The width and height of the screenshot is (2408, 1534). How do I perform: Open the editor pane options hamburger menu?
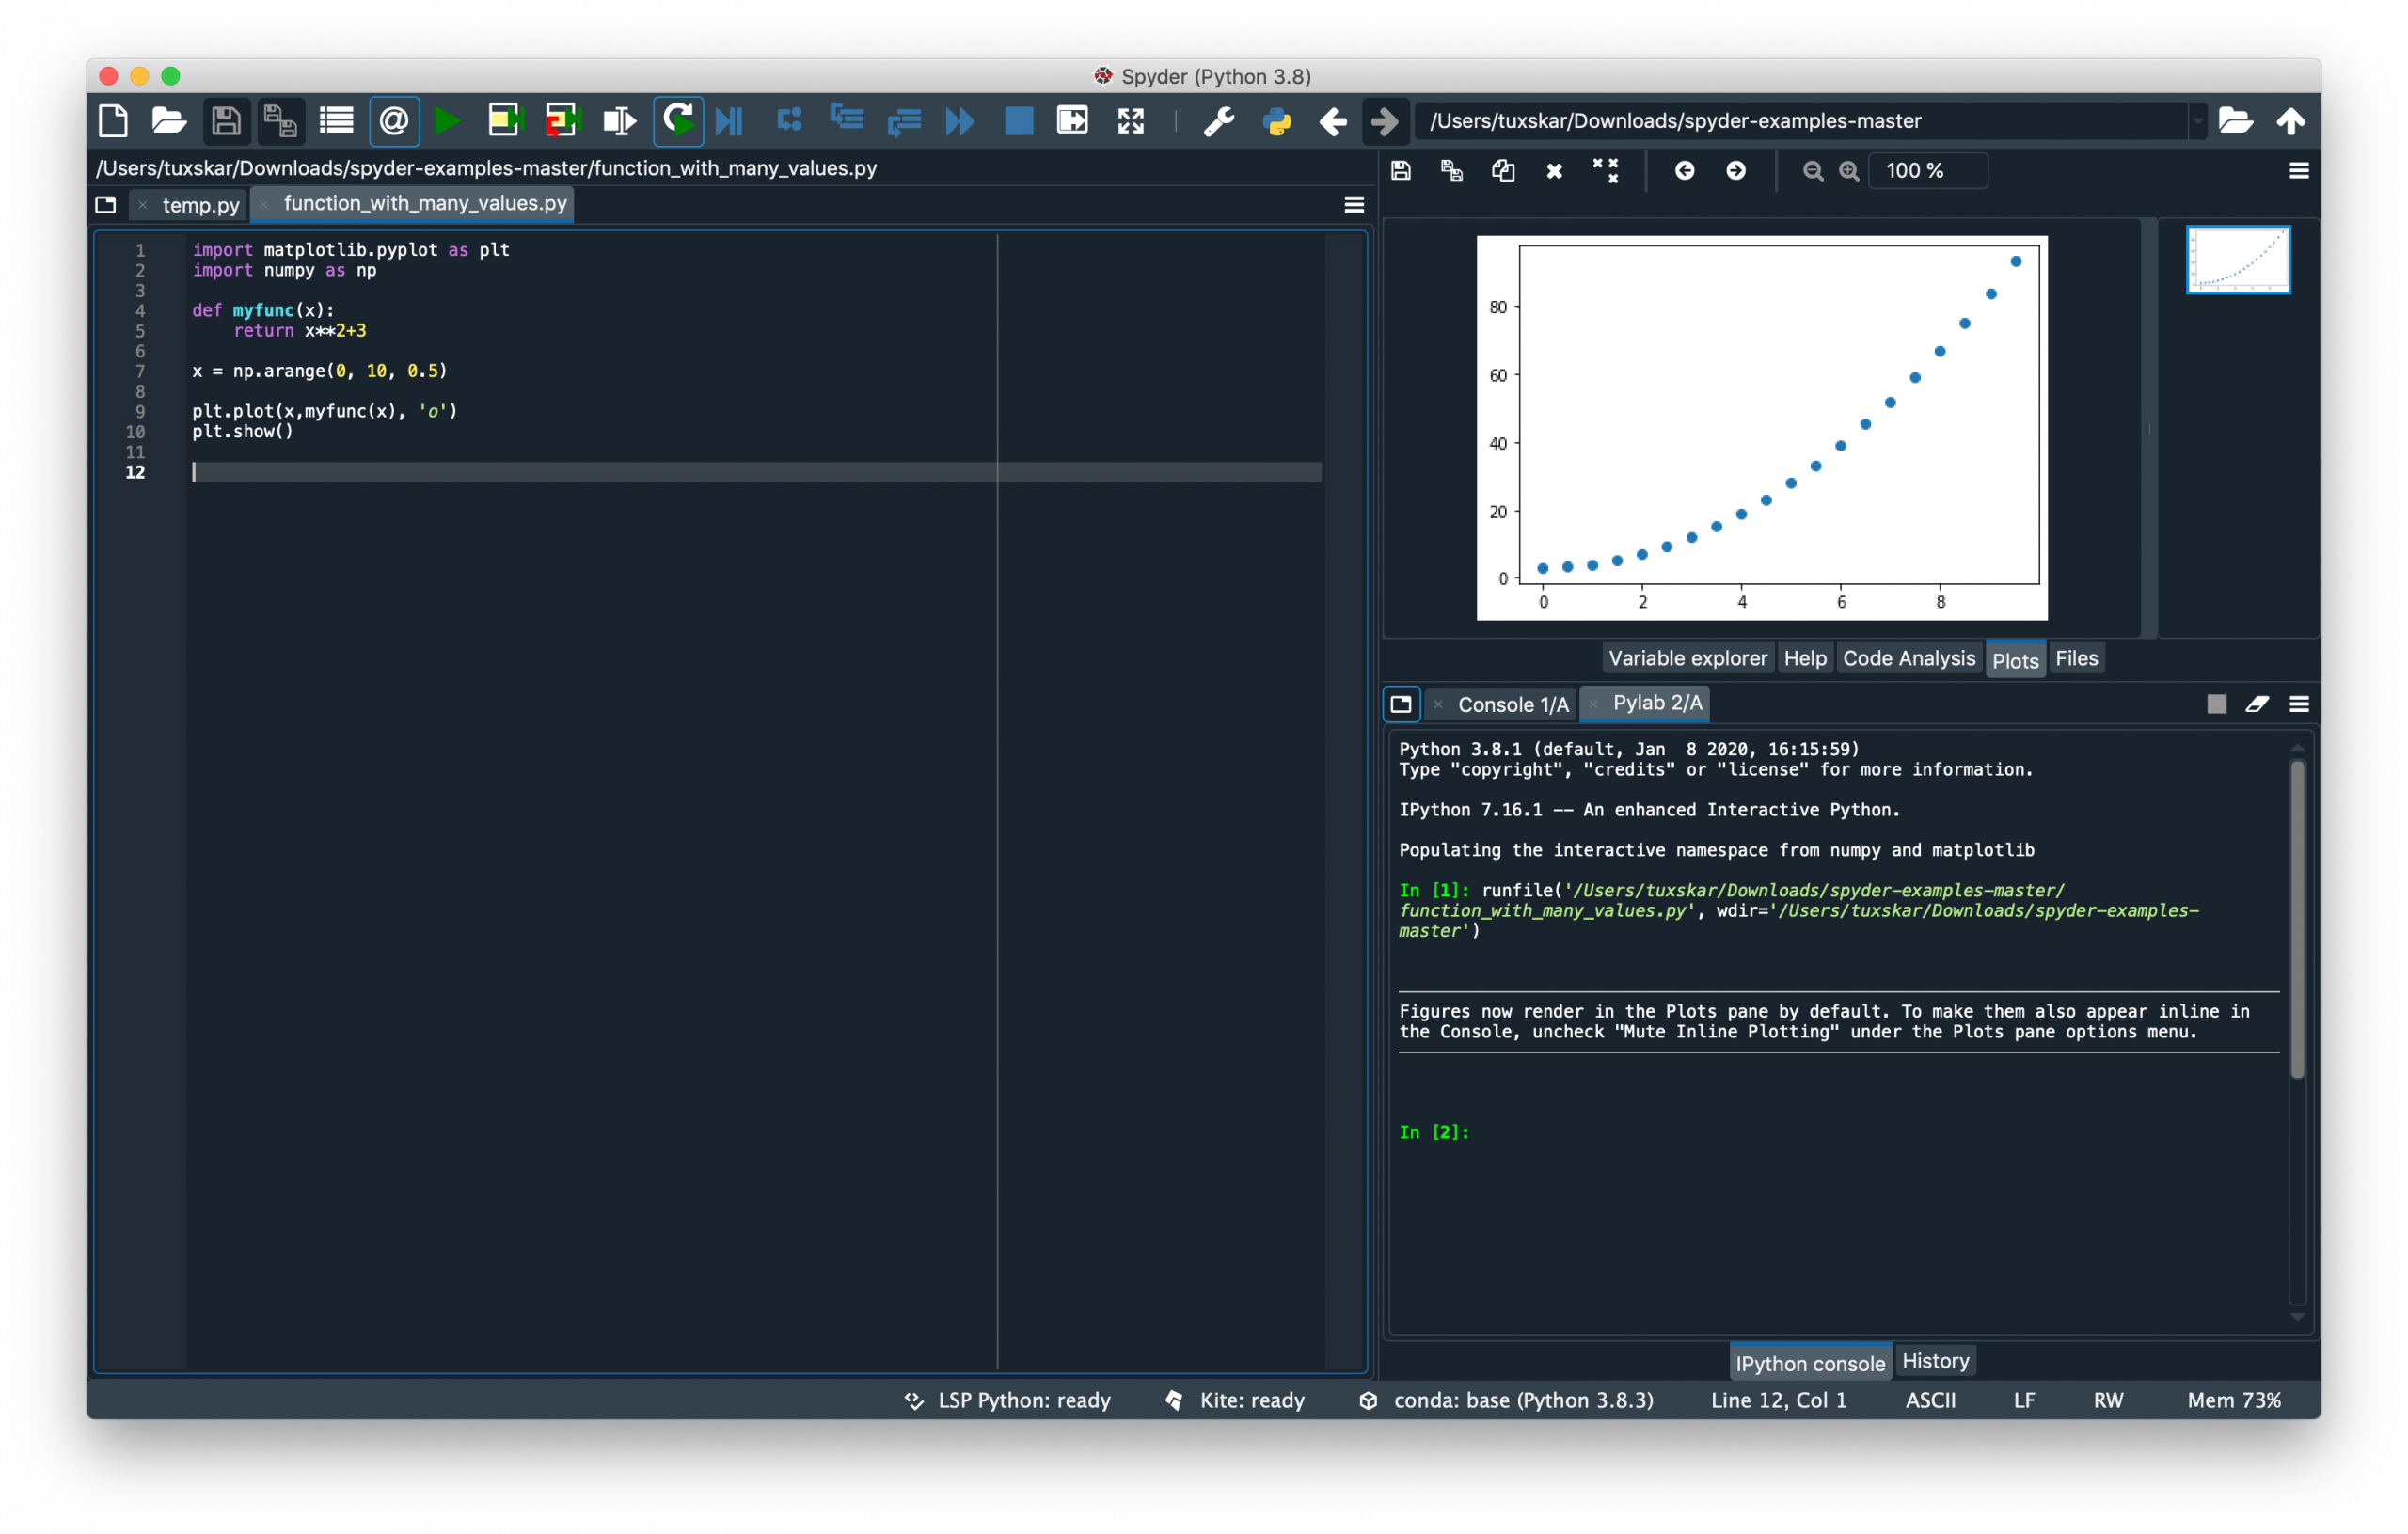click(x=1354, y=205)
